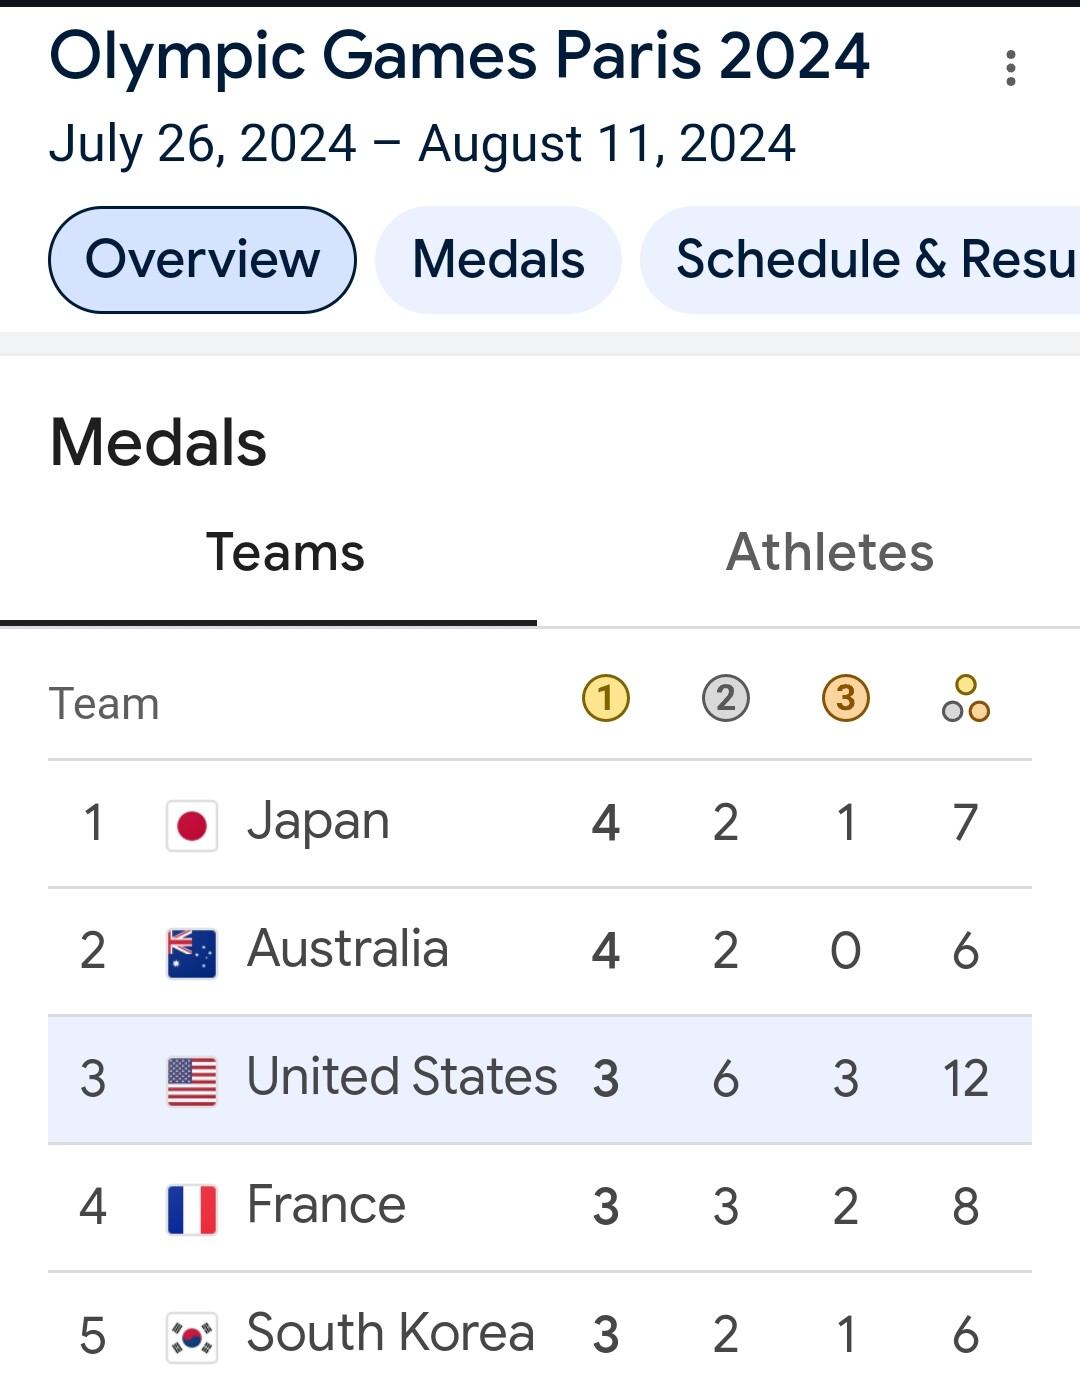Click the gold medal column icon
This screenshot has width=1080, height=1378.
click(606, 698)
